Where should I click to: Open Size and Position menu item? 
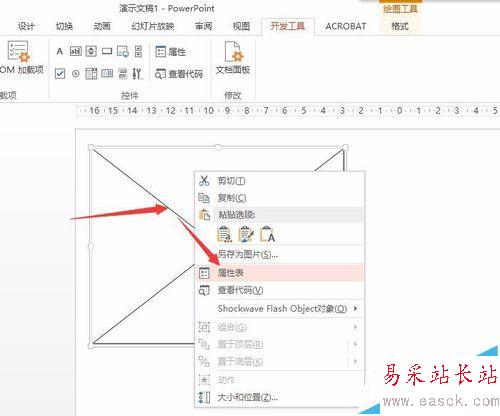[279, 397]
